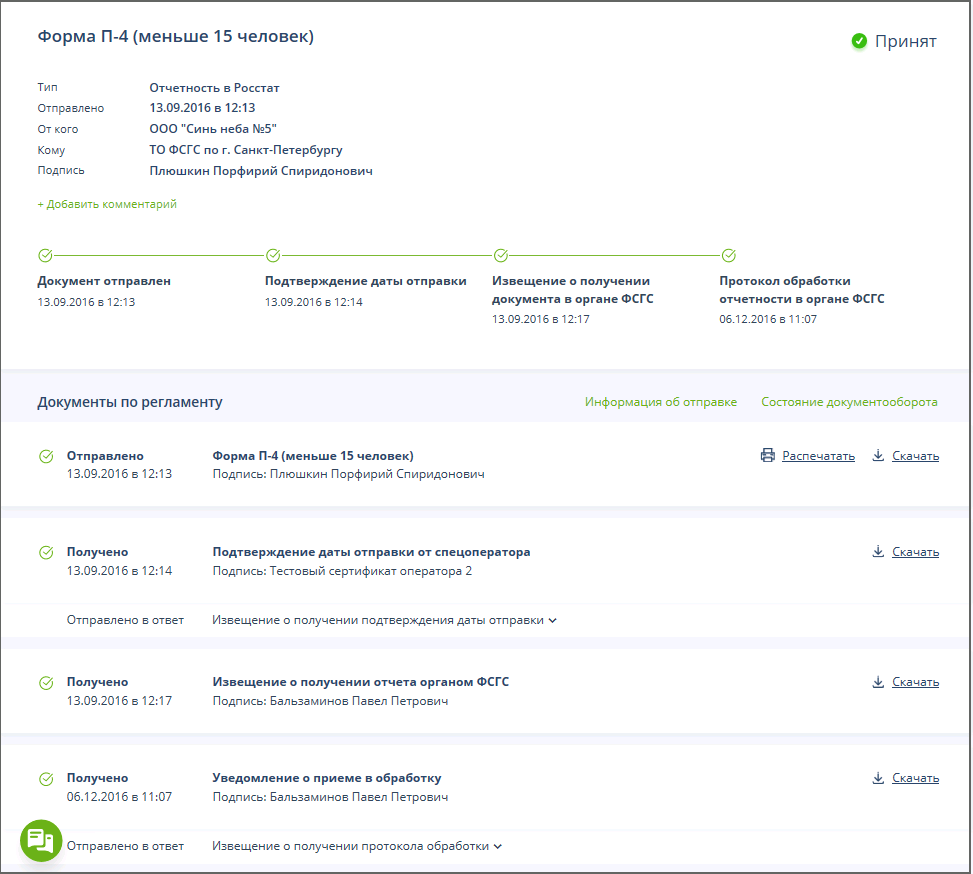Click download icon for Подтверждение даты отправки
The height and width of the screenshot is (874, 973).
878,552
